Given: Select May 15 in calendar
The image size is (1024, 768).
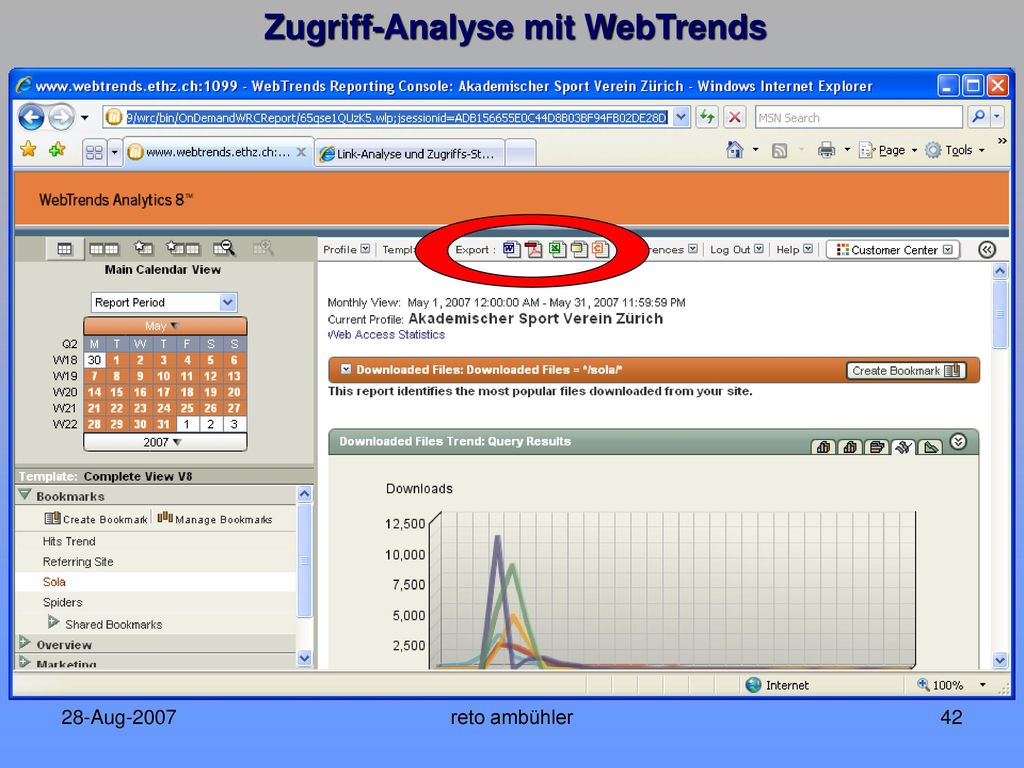Looking at the screenshot, I should click(x=116, y=392).
